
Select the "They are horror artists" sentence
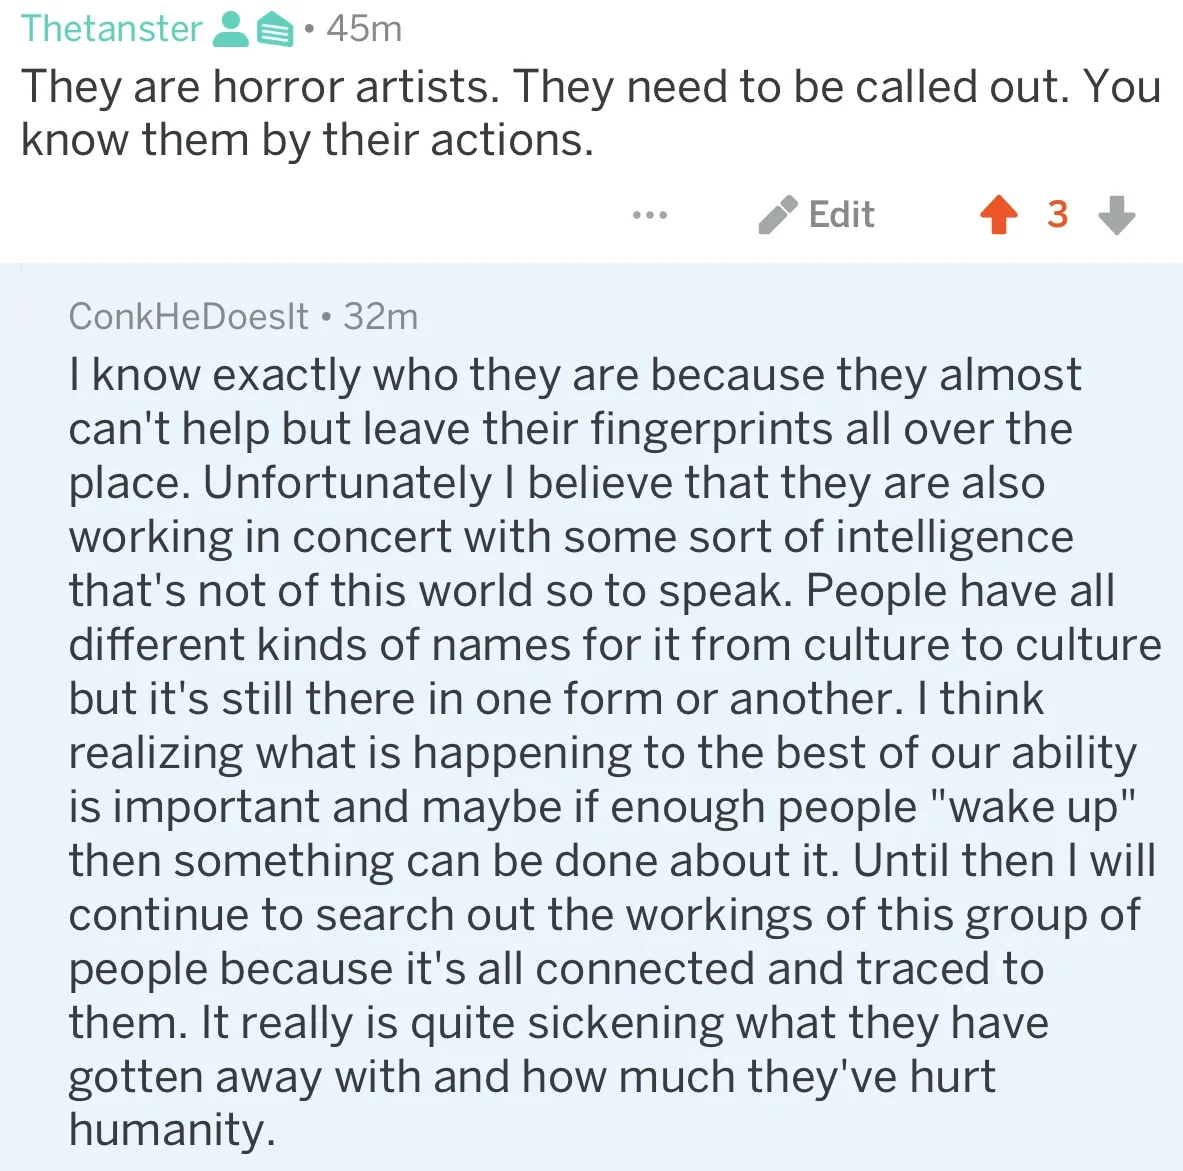click(260, 86)
